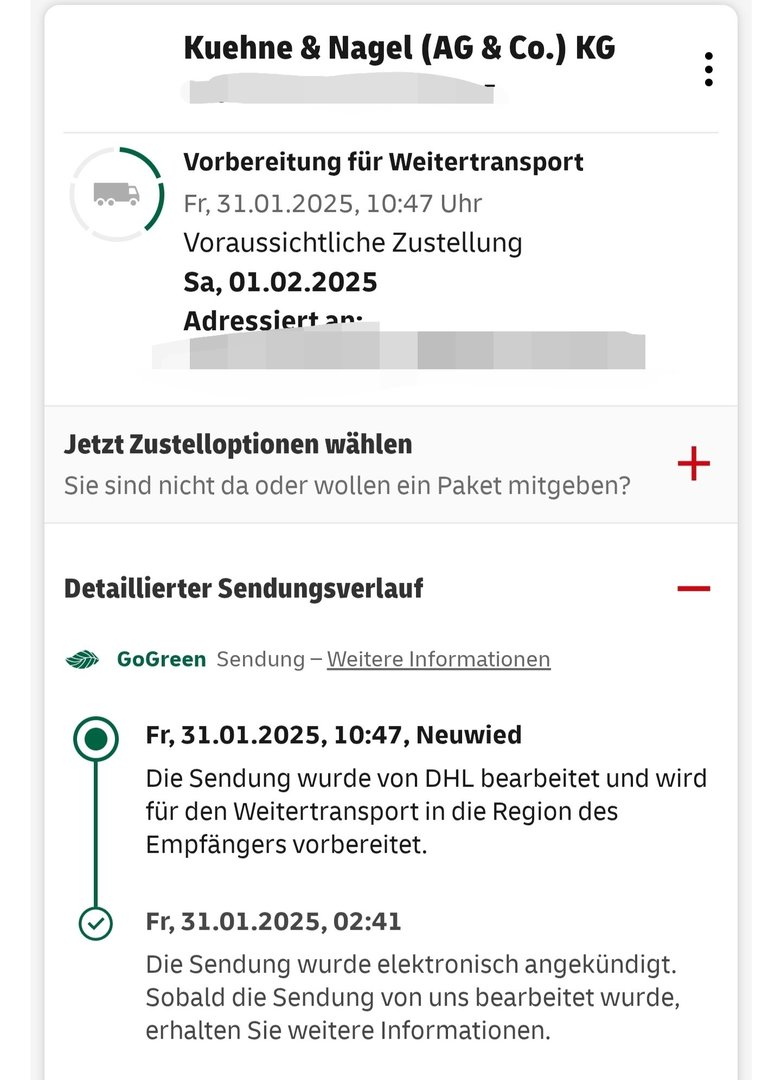Tap the Kuehne & Nagel sender title
The height and width of the screenshot is (1080, 781).
pos(399,48)
